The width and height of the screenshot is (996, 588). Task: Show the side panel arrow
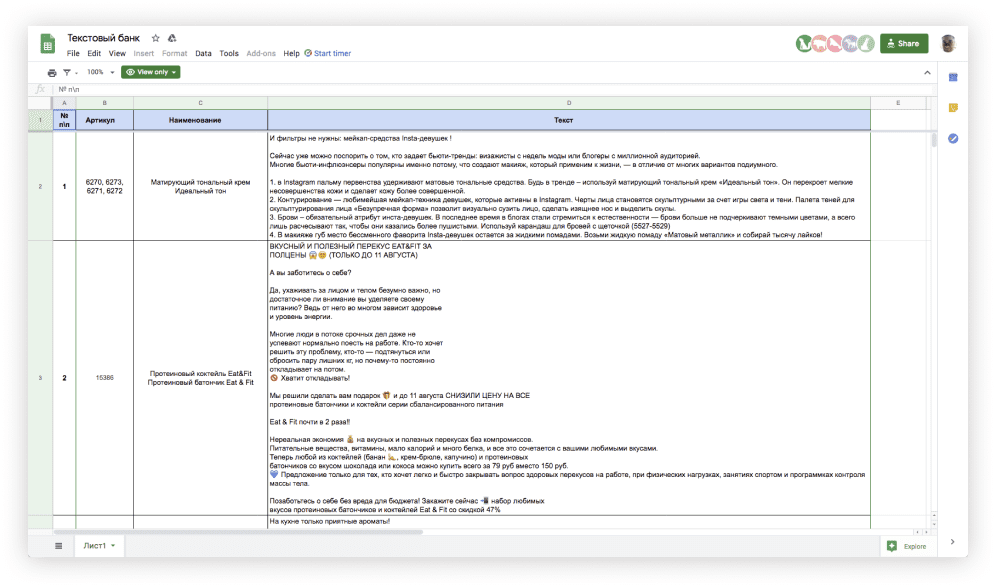point(952,542)
